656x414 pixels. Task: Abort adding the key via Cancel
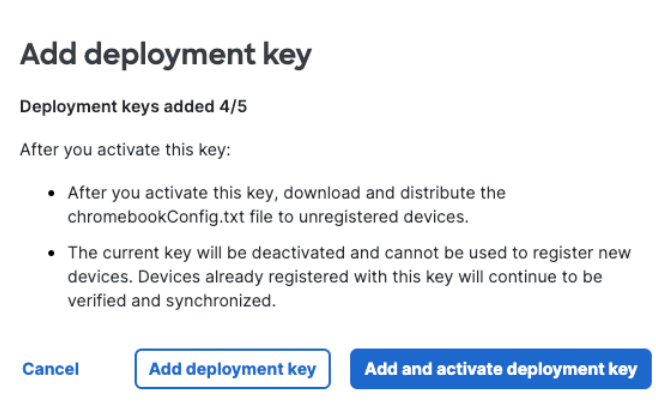pos(51,369)
